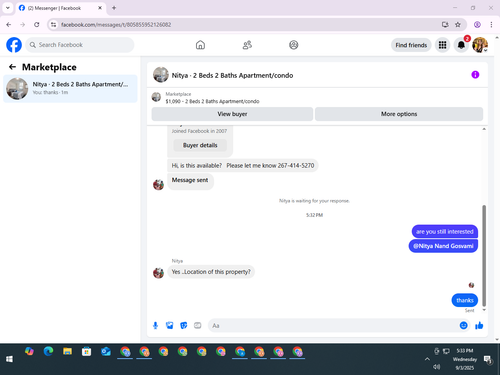Open the Groups icon in top navigation
Viewport: 500px width, 375px height.
tap(294, 45)
